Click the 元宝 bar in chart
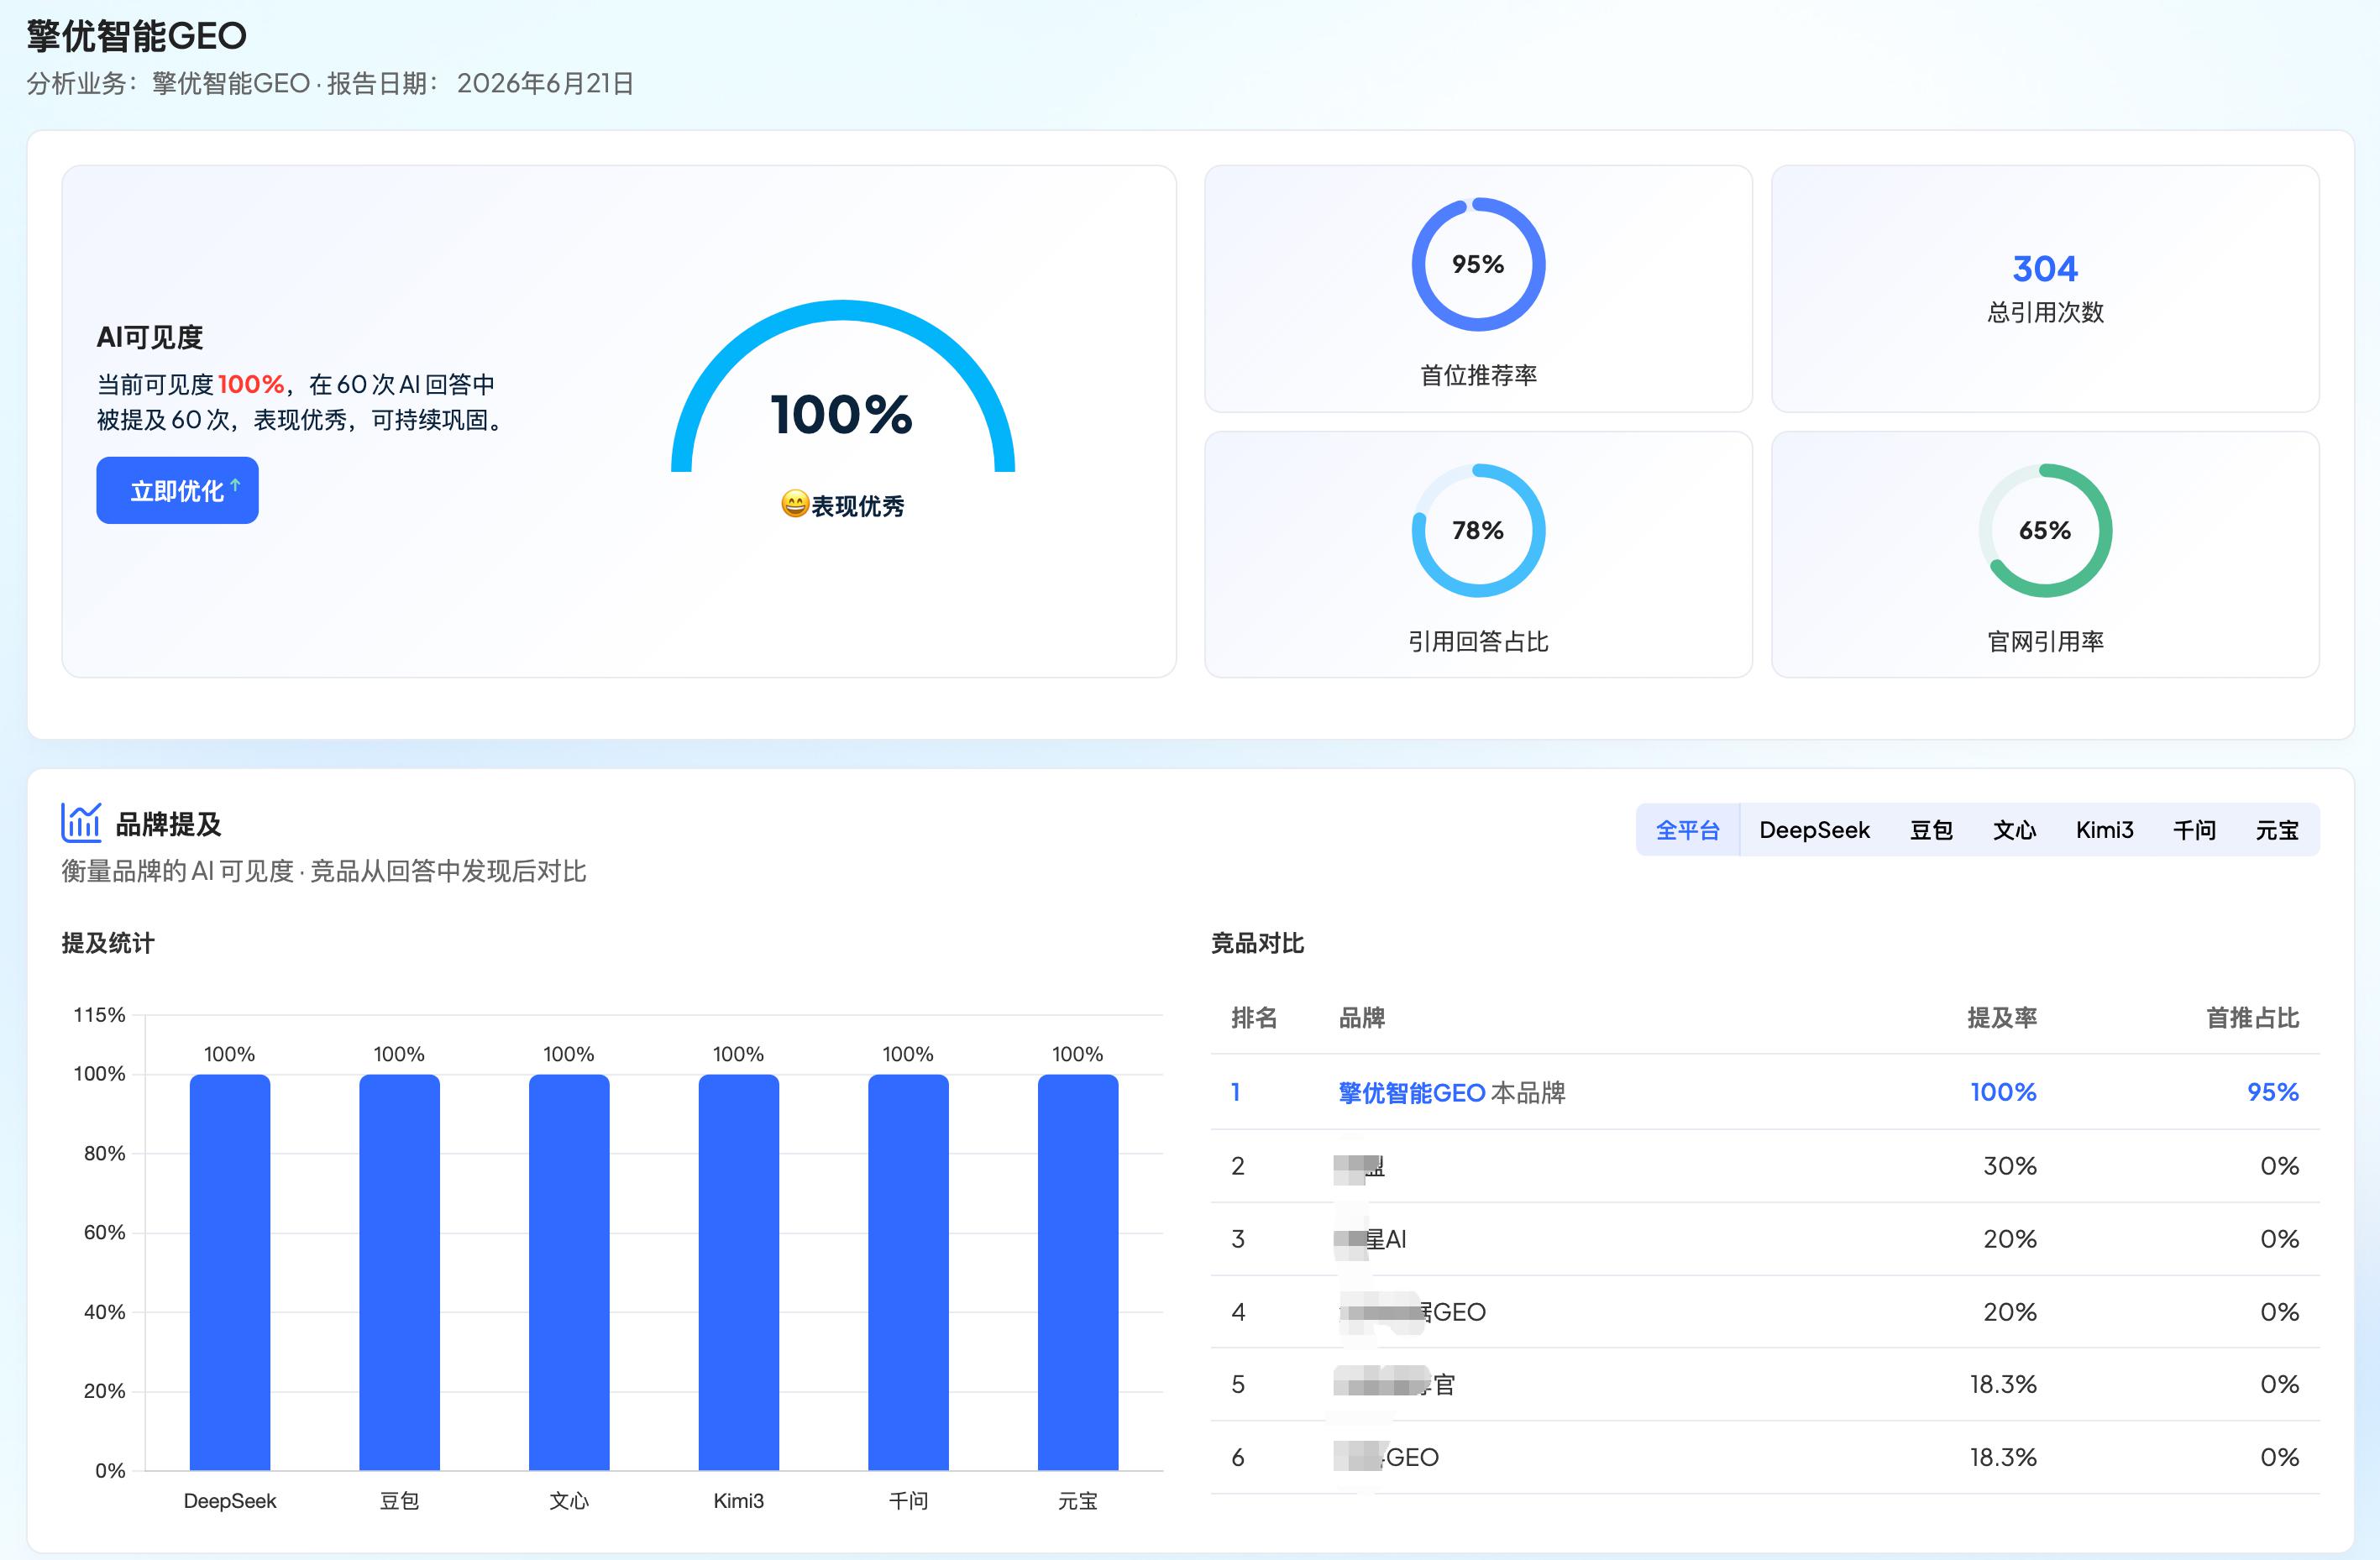The image size is (2380, 1560). tap(1078, 1272)
